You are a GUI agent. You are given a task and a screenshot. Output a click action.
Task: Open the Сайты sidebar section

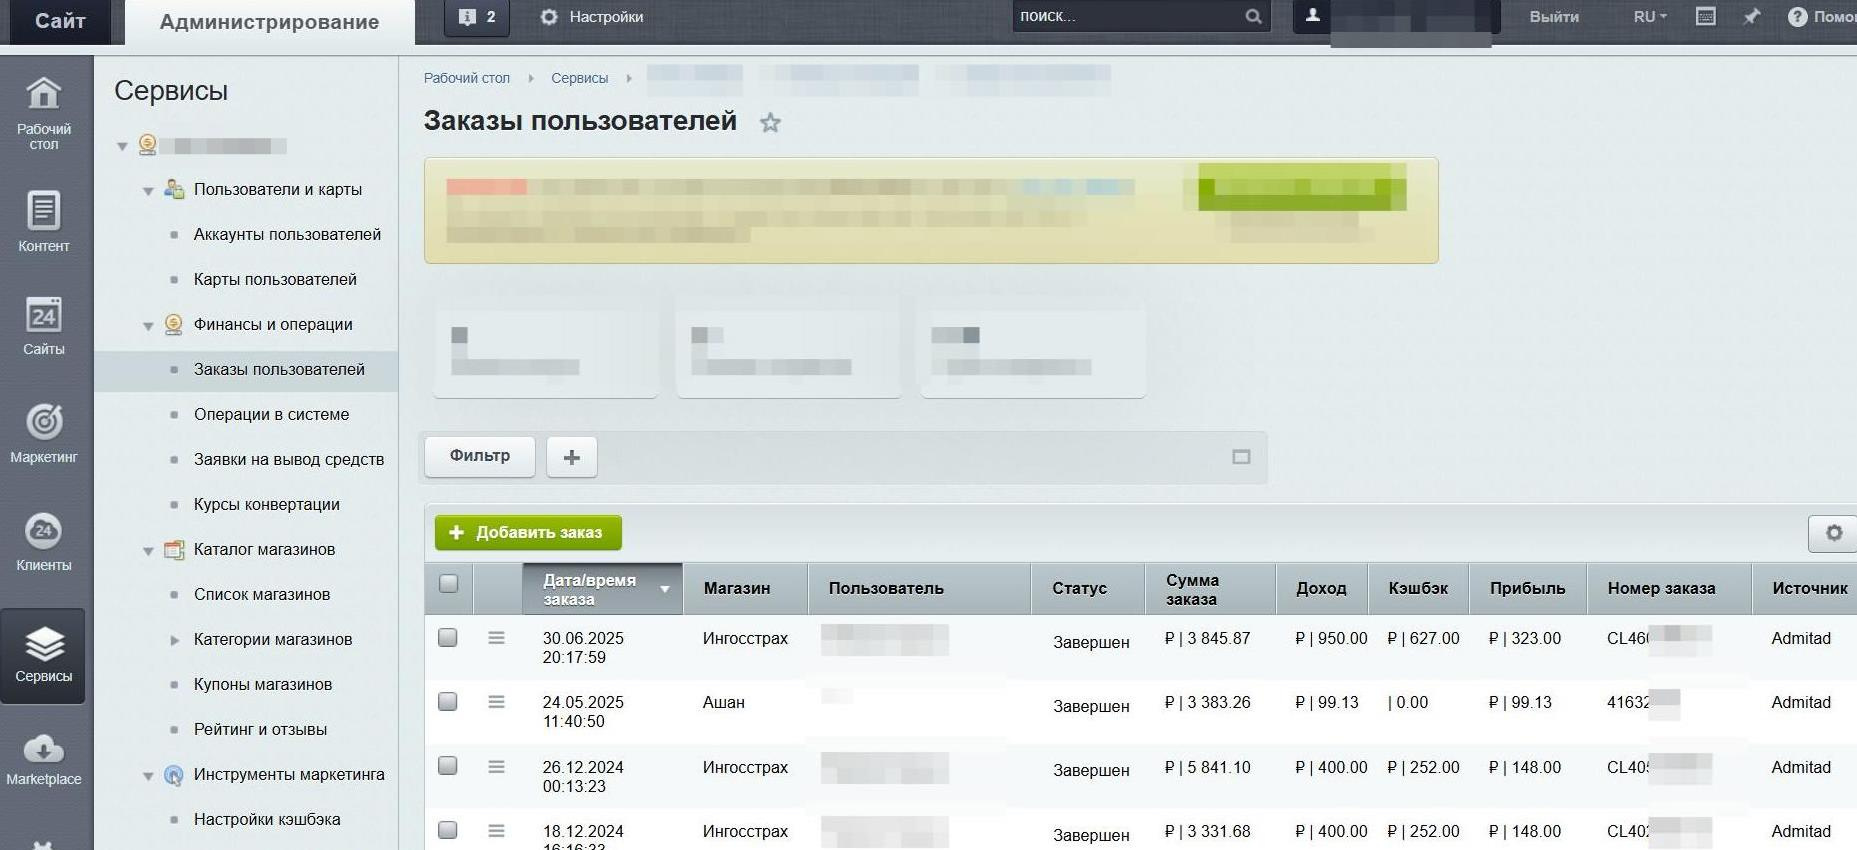[44, 326]
